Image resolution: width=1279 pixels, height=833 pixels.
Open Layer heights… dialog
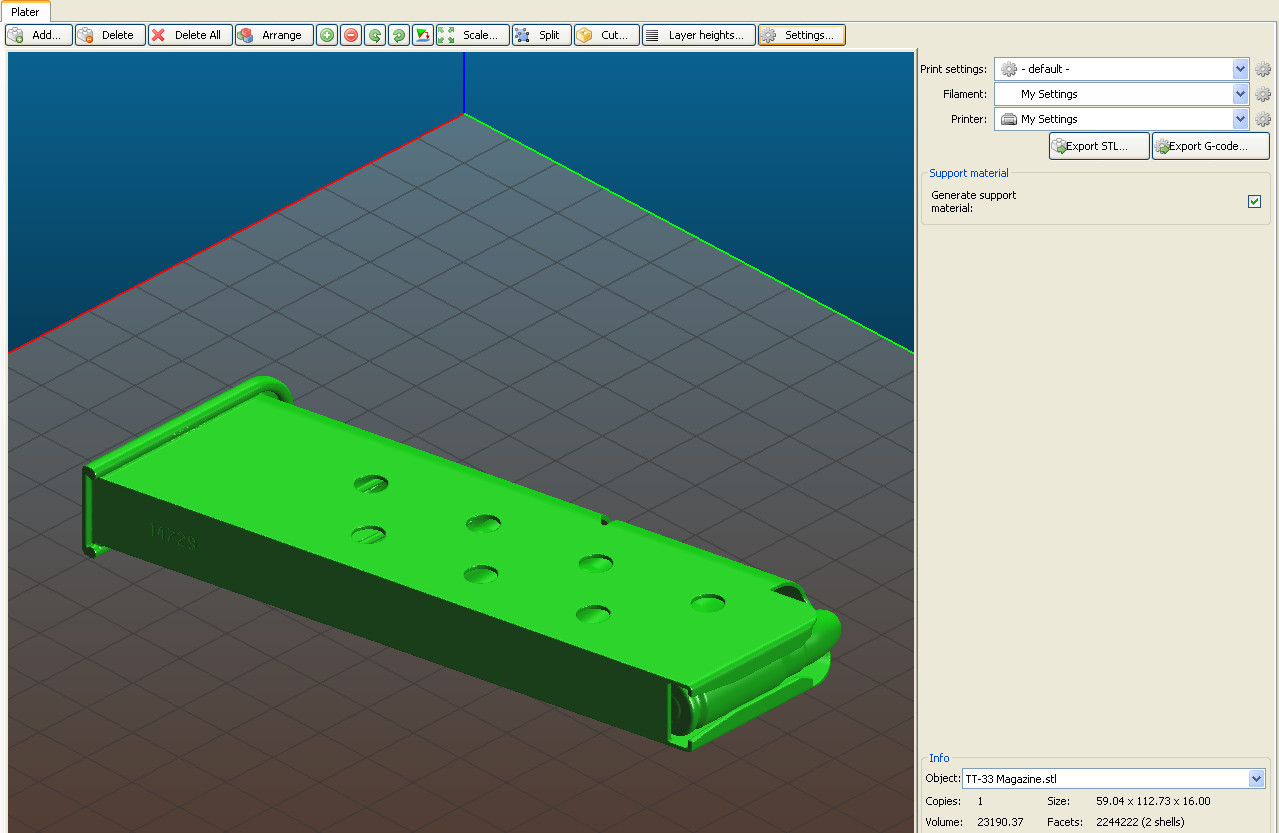coord(699,35)
